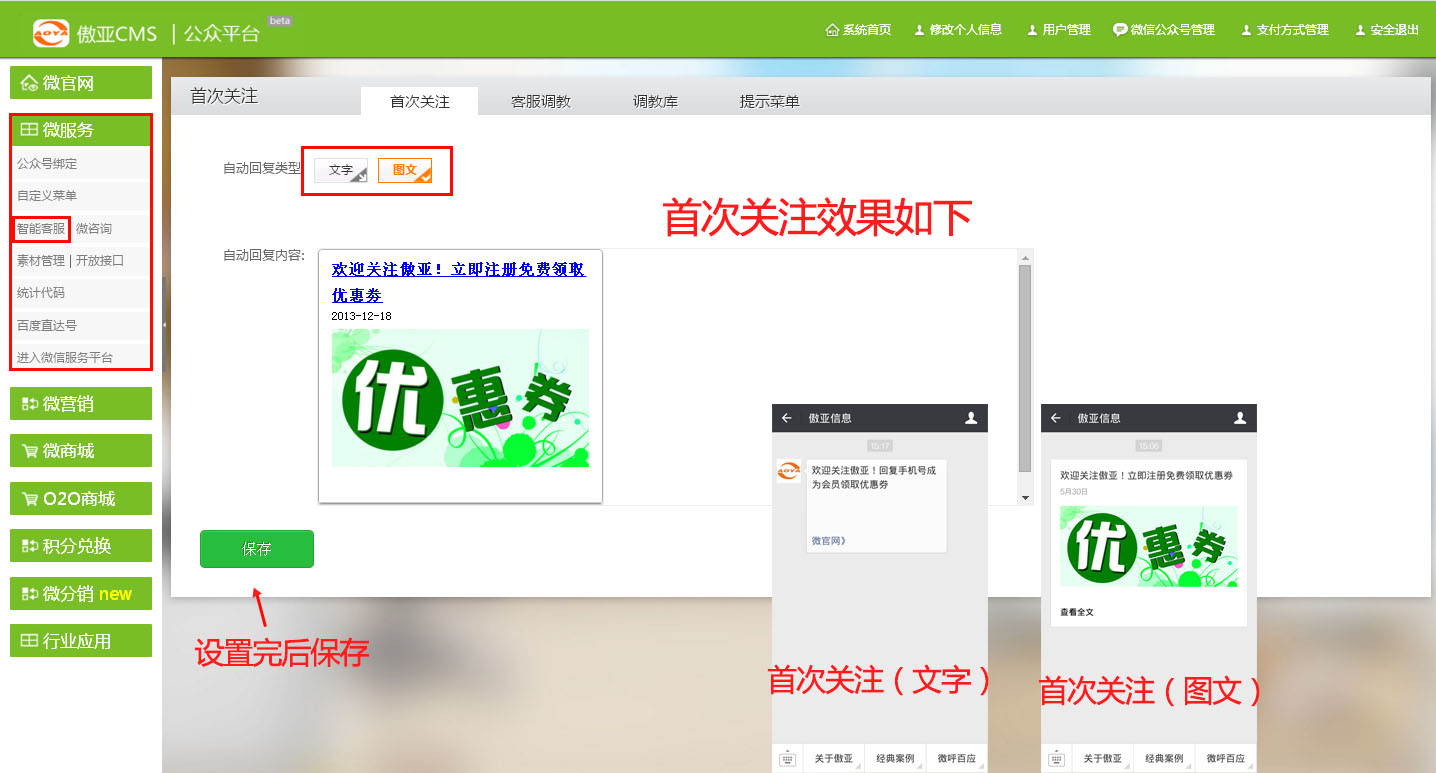This screenshot has width=1436, height=773.
Task: Expand the 积分兑换 sidebar section
Action: [81, 546]
